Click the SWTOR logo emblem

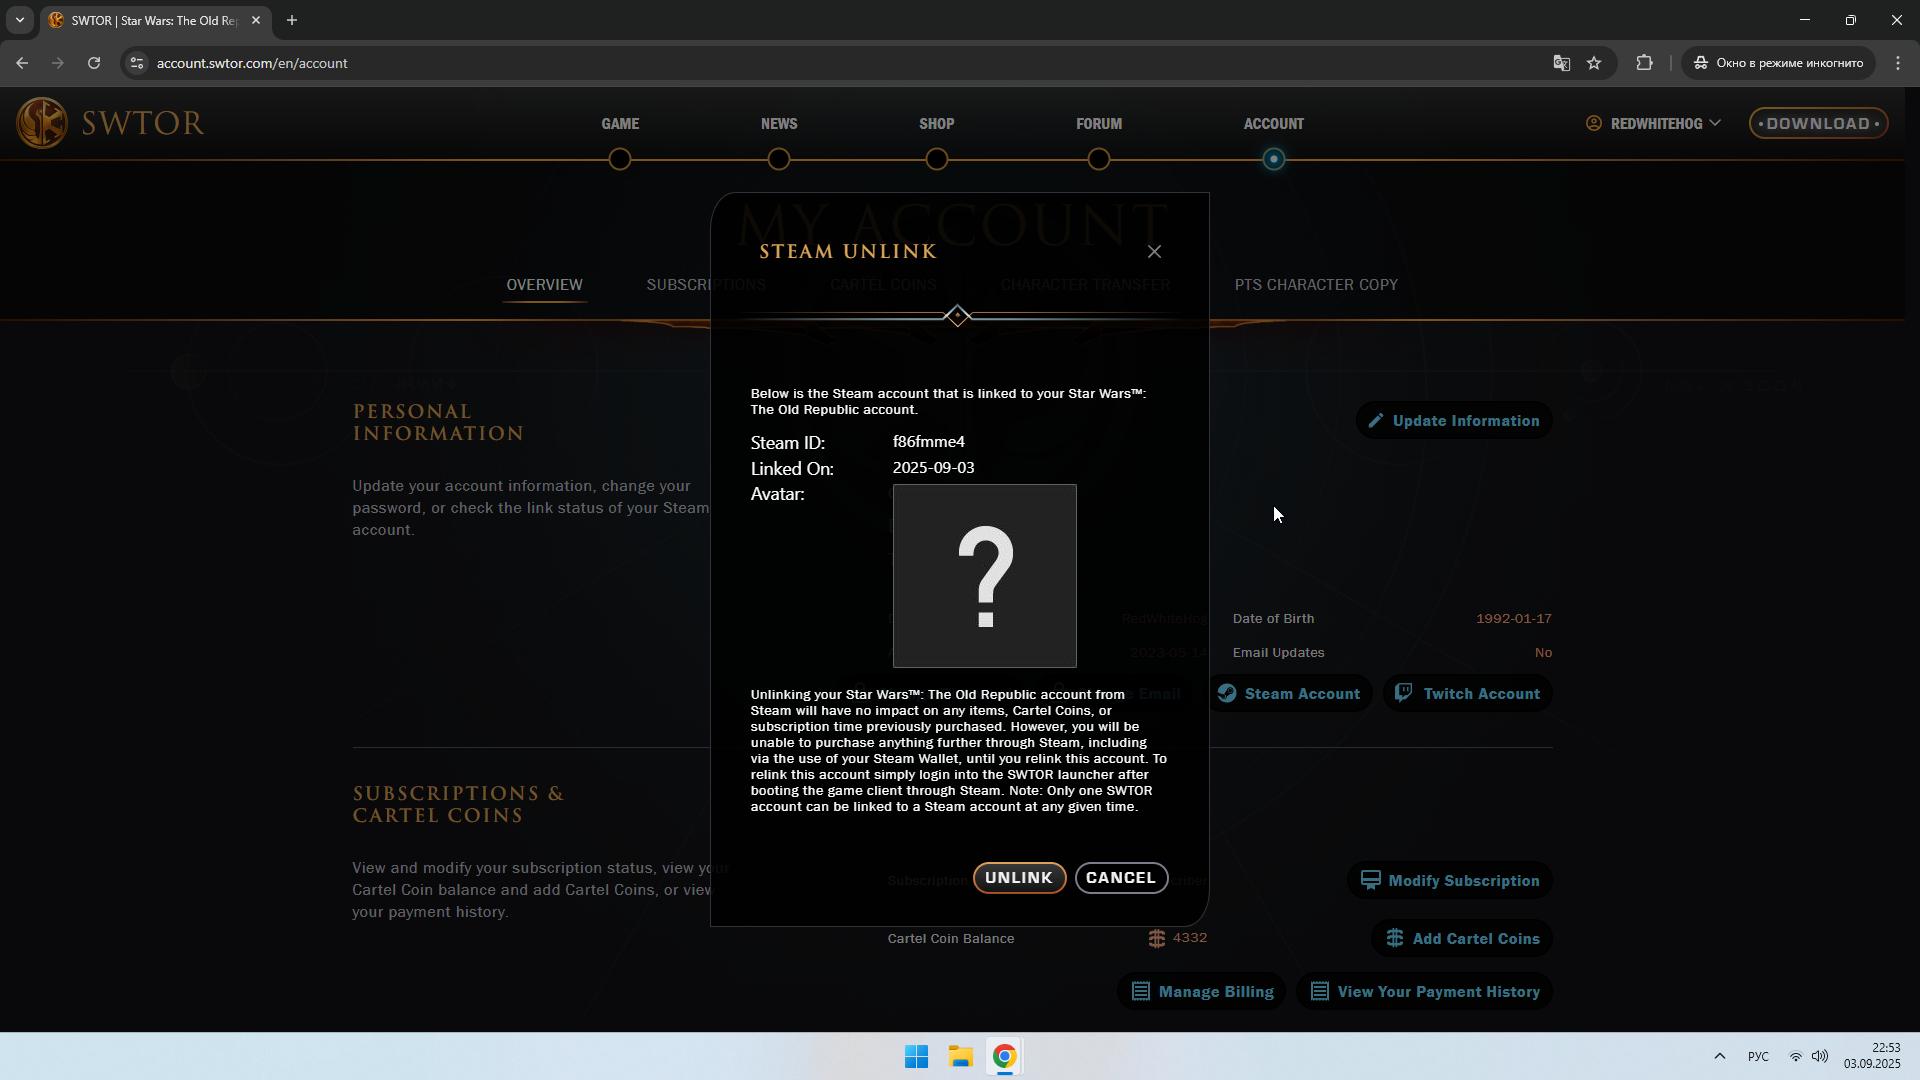pyautogui.click(x=42, y=123)
